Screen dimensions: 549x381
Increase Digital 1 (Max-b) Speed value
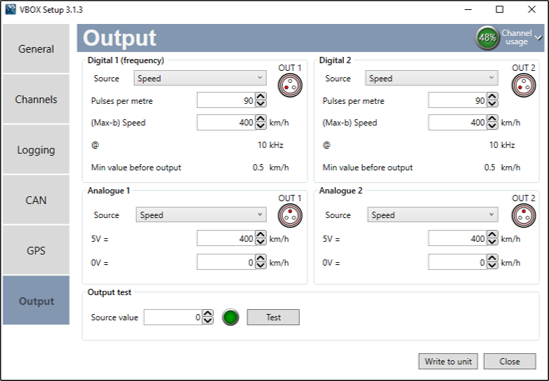pos(260,119)
